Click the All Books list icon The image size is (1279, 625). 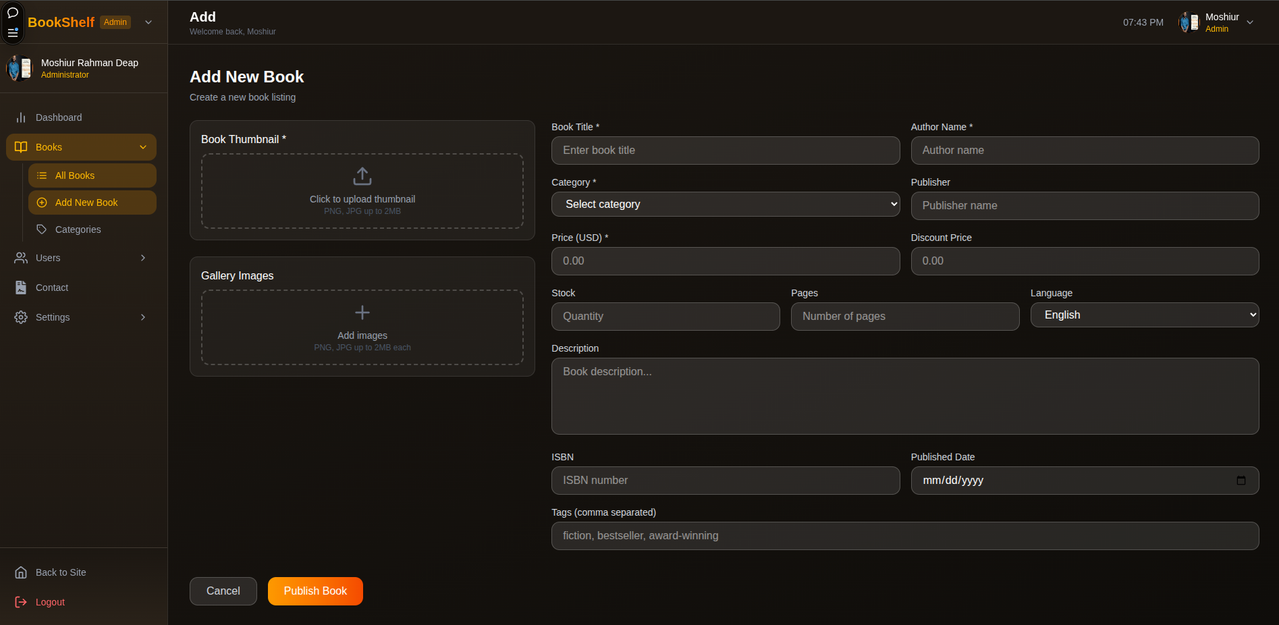coord(42,175)
